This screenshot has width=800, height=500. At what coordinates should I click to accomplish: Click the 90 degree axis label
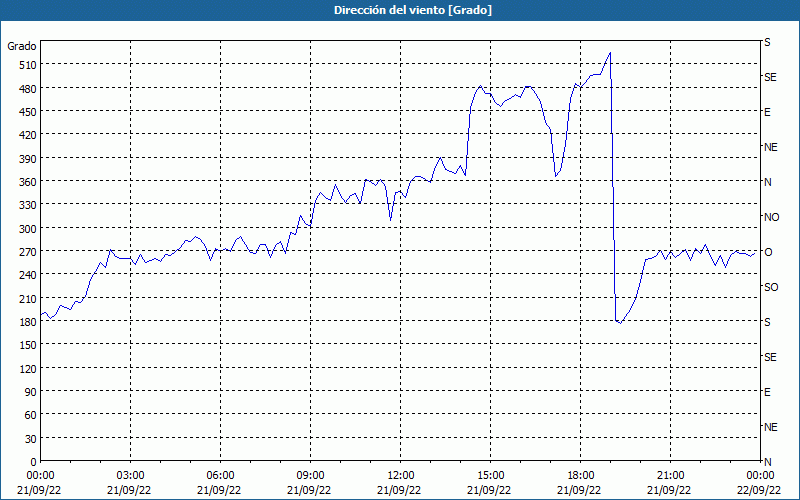[x=31, y=391]
